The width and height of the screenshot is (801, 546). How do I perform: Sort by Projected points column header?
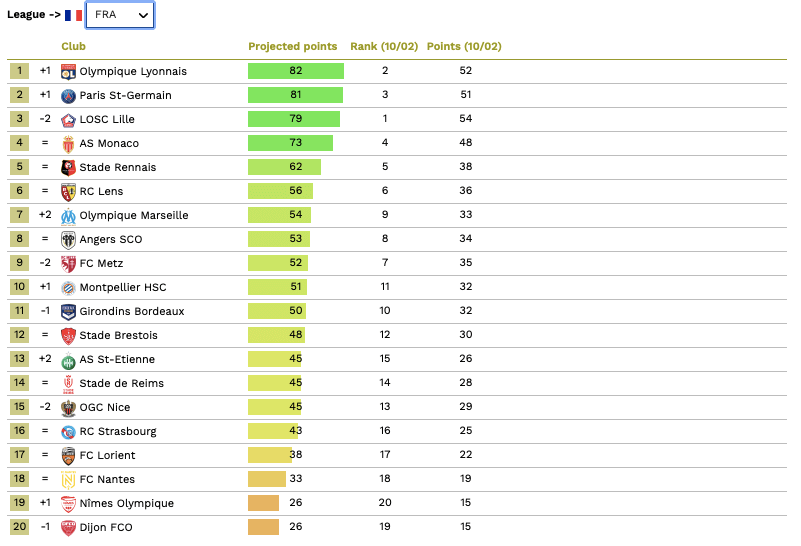coord(292,46)
